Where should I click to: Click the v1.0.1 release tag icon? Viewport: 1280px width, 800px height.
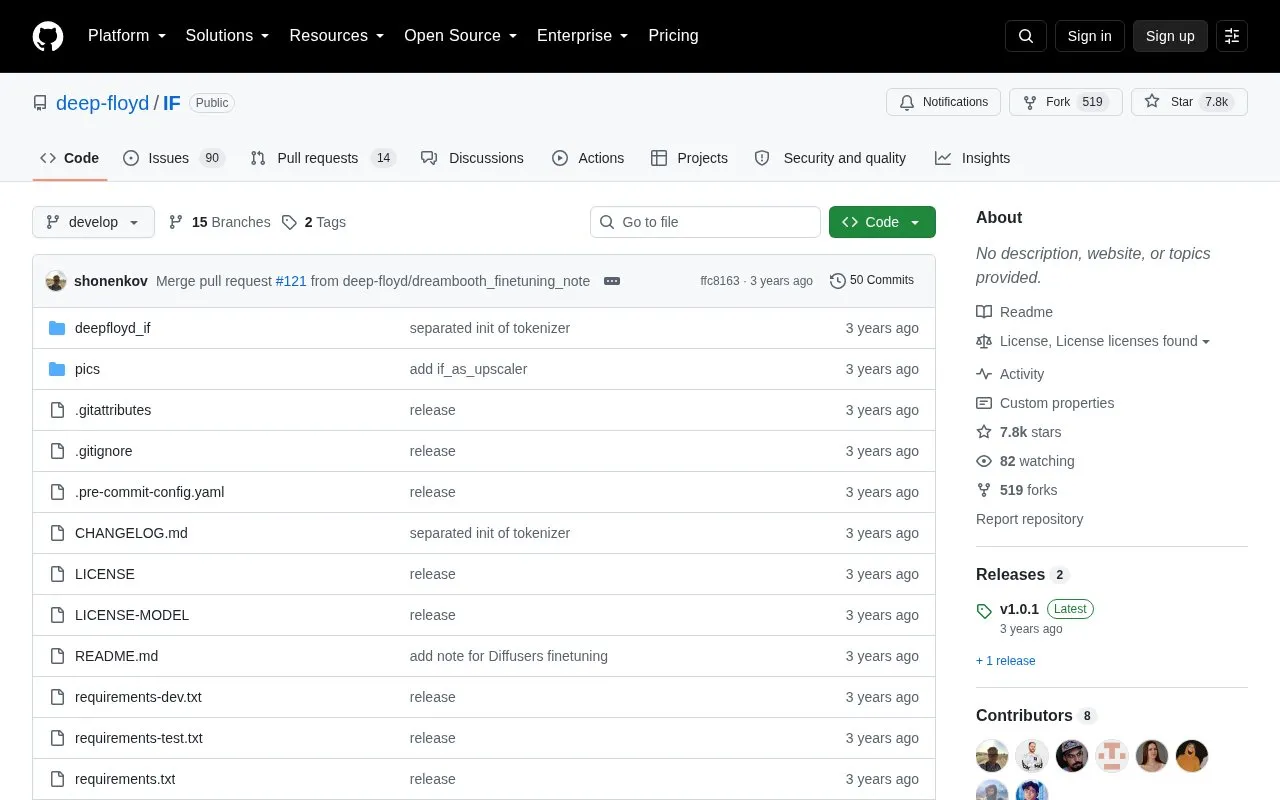click(984, 610)
